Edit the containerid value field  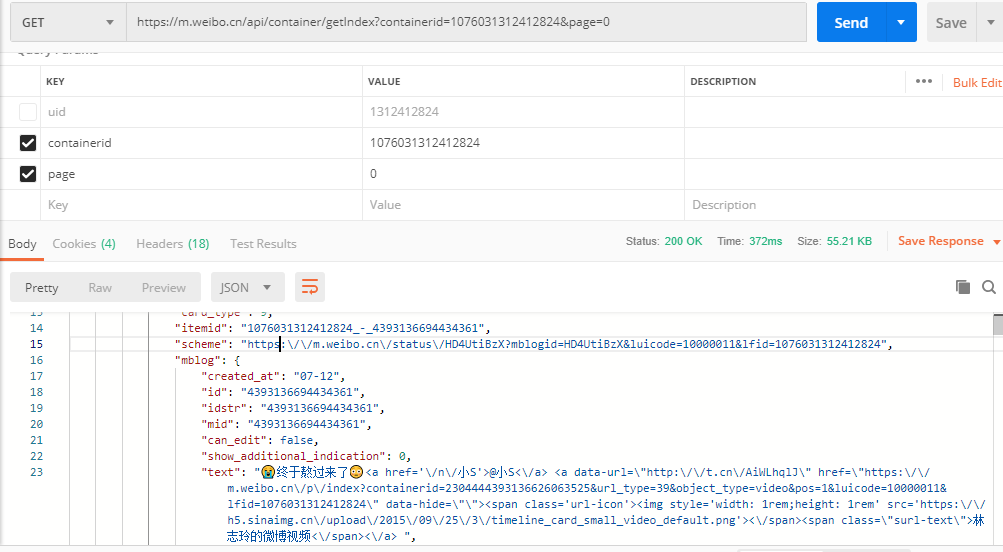pyautogui.click(x=523, y=143)
